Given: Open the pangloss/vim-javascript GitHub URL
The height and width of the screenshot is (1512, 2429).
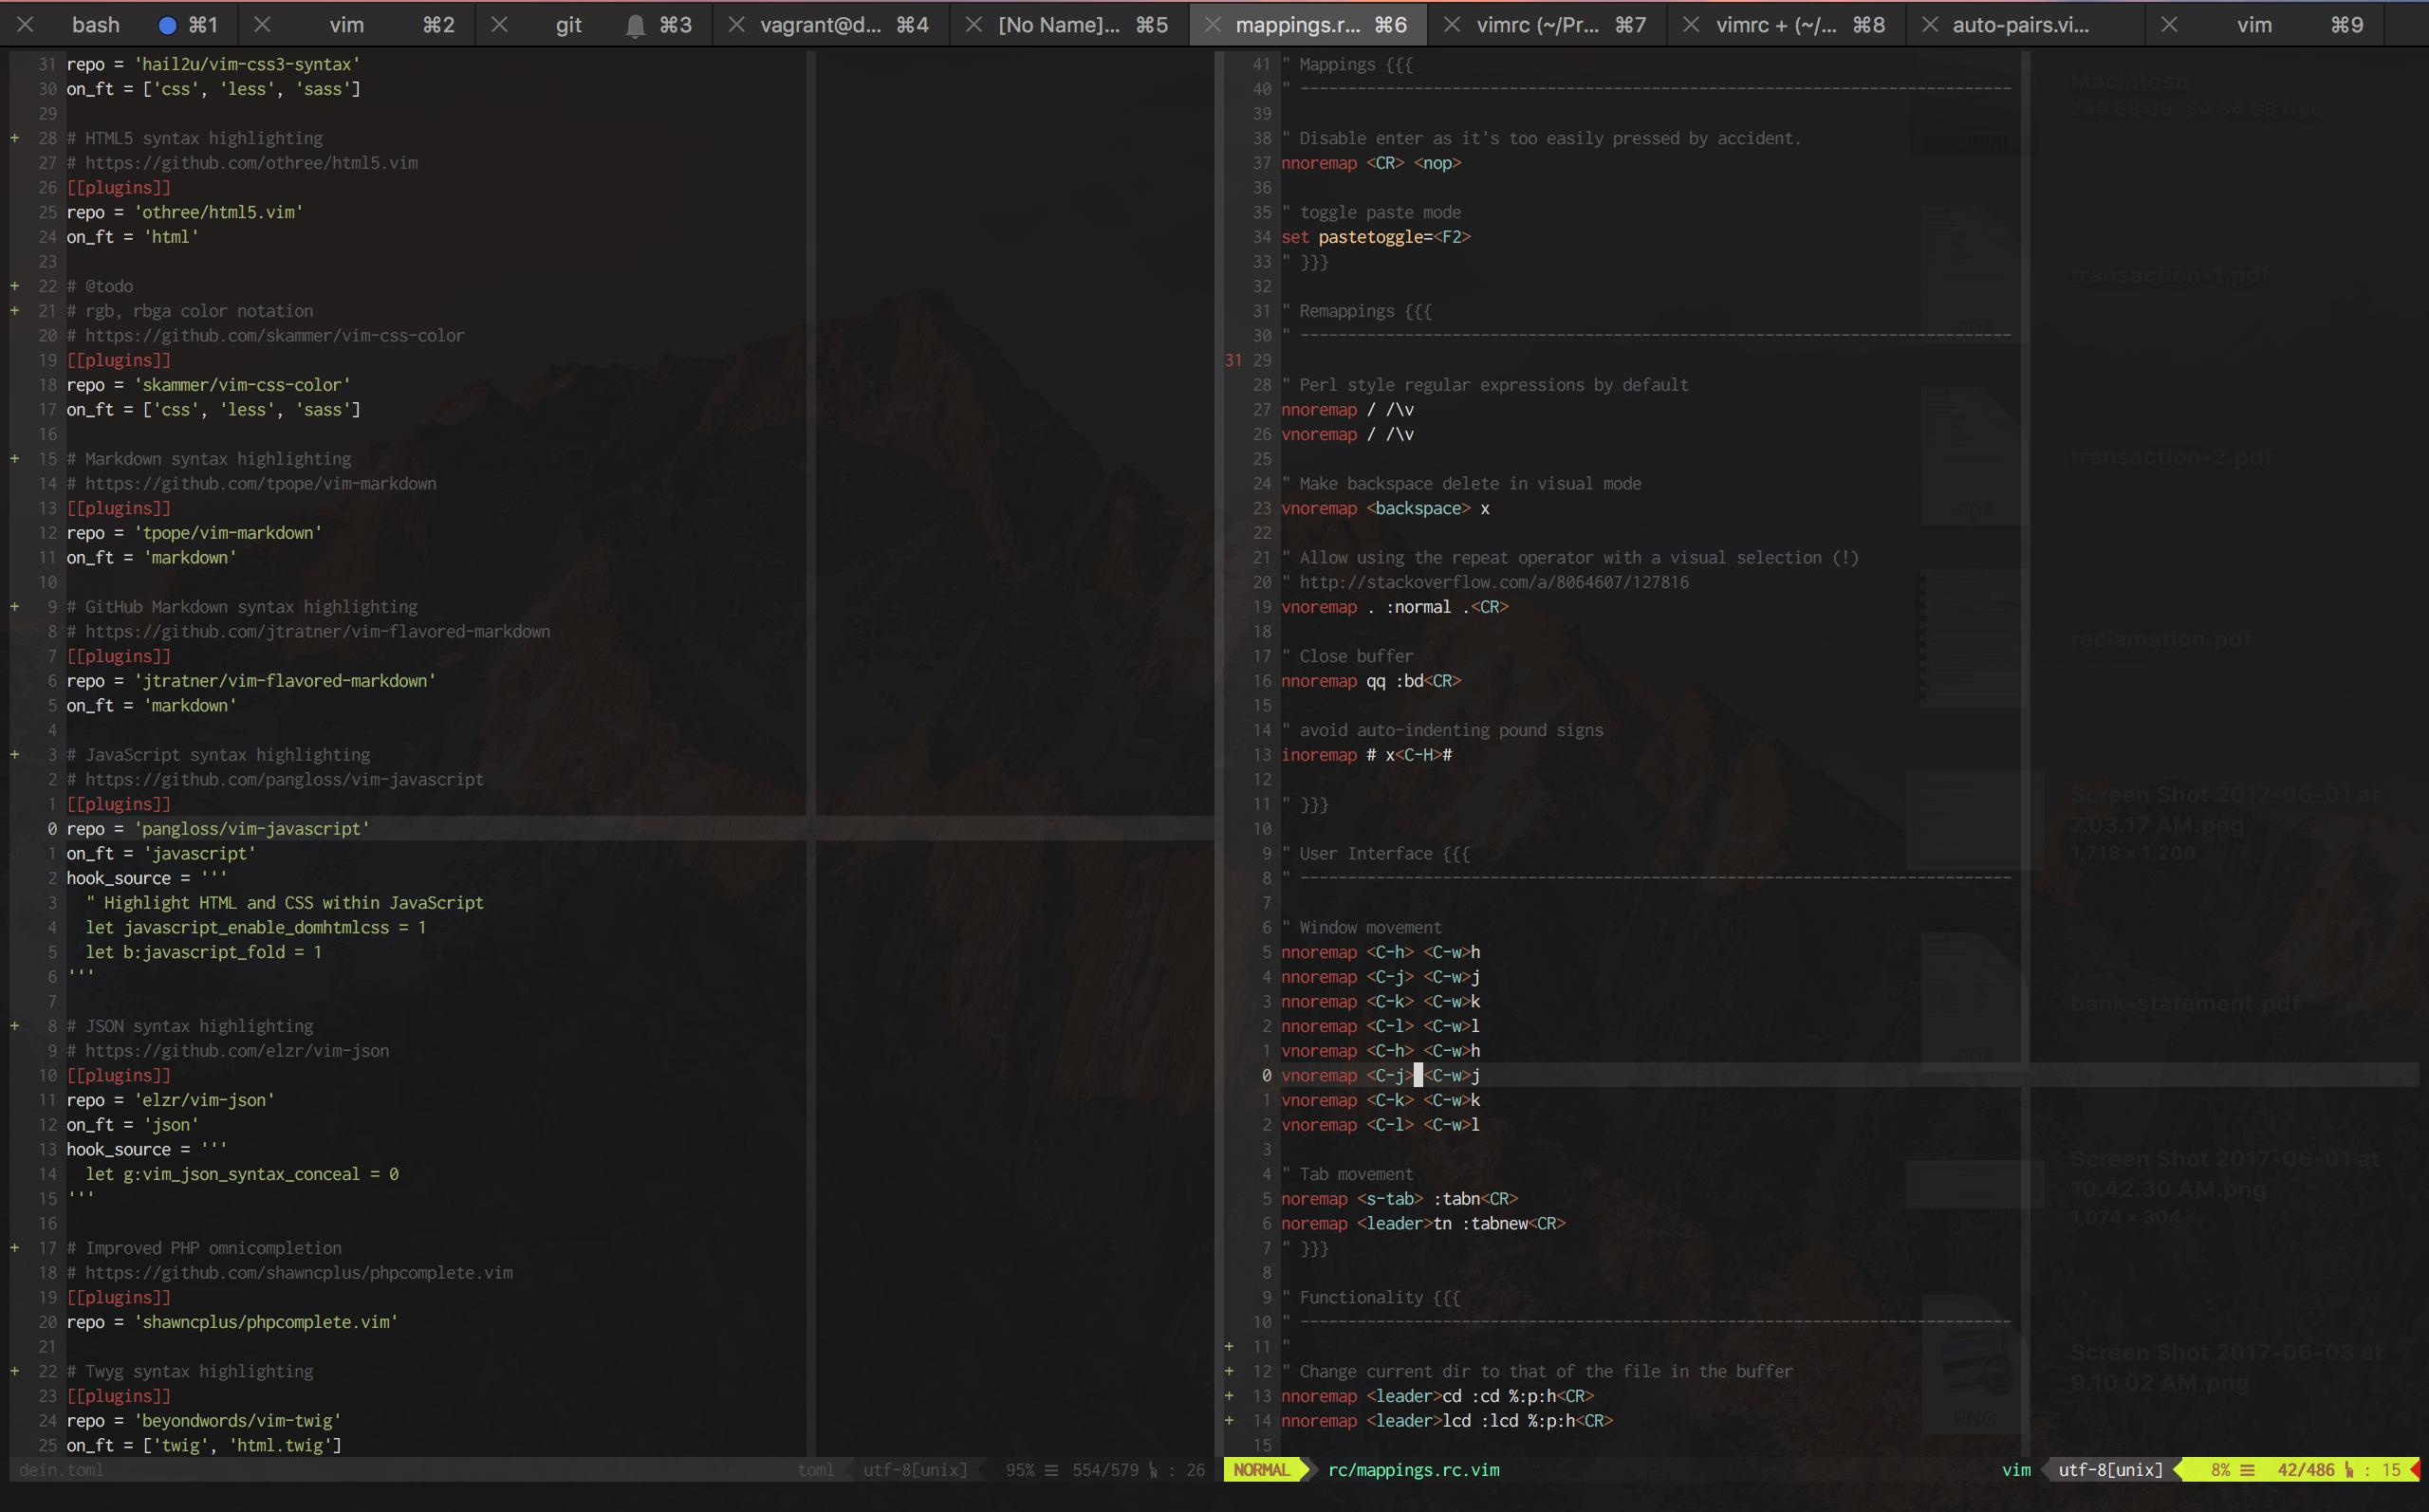Looking at the screenshot, I should click(283, 779).
